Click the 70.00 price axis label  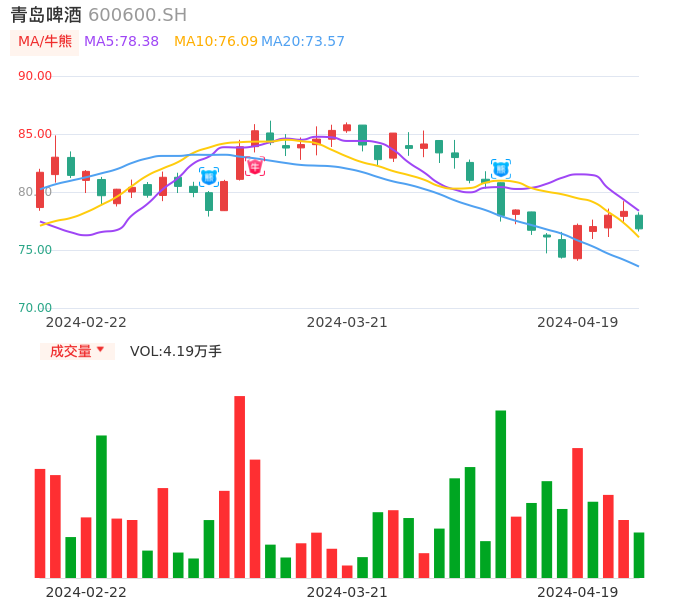(35, 308)
